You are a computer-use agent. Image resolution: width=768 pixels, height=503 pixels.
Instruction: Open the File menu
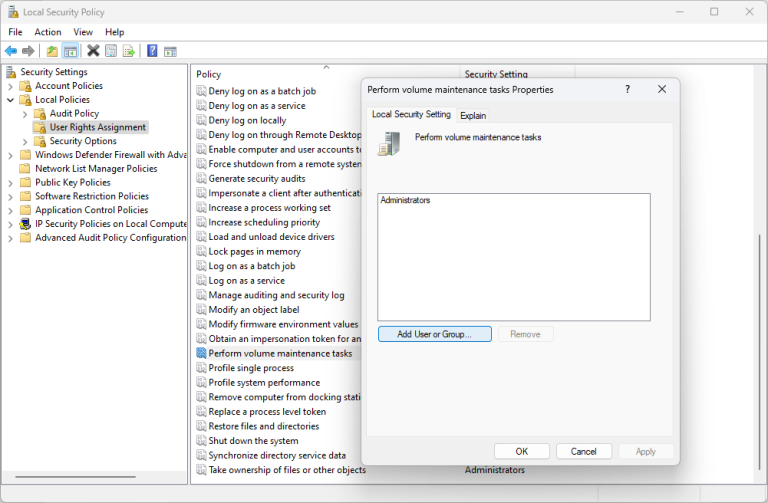15,32
